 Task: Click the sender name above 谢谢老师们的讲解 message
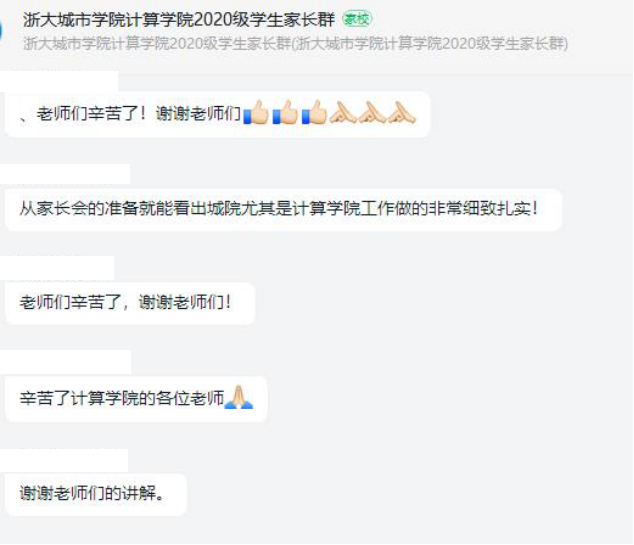click(64, 460)
